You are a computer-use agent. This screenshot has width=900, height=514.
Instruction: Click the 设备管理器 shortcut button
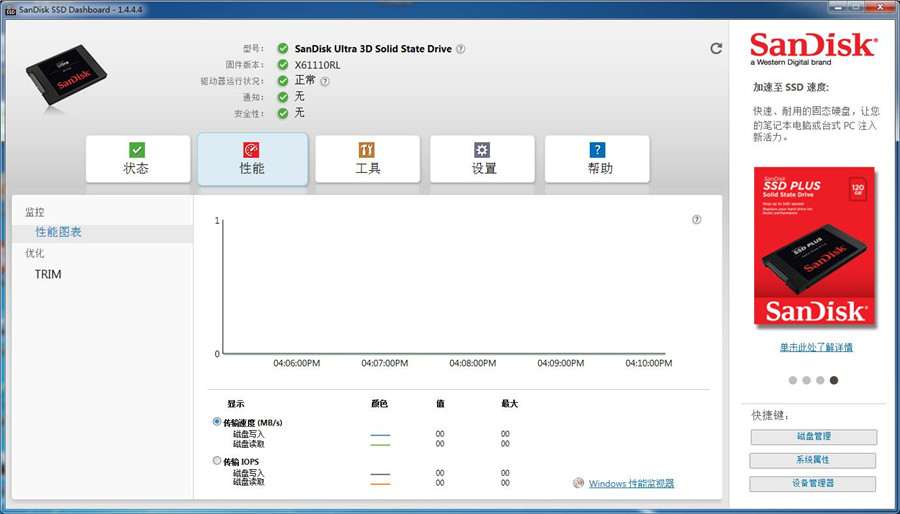(813, 484)
